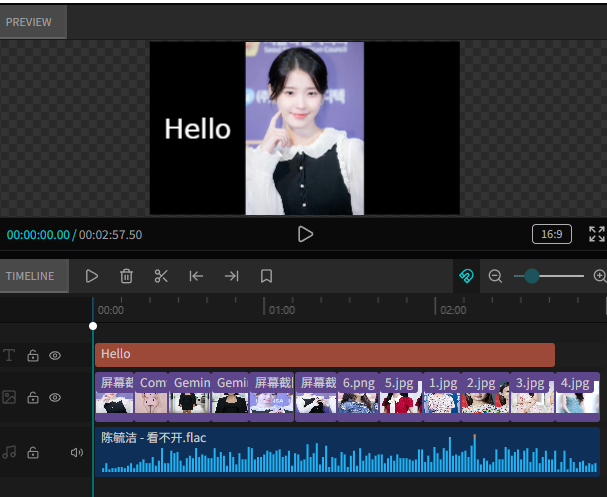Zoom in the timeline

click(600, 276)
